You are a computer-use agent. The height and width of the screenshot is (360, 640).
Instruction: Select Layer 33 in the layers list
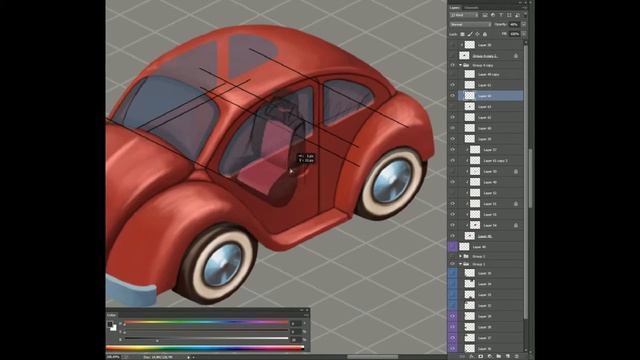[490, 295]
